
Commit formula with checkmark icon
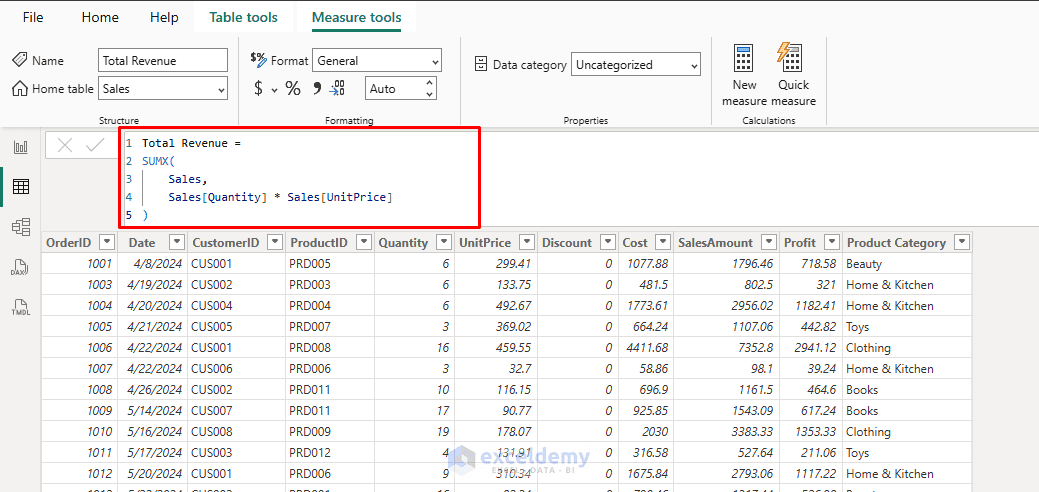point(95,145)
